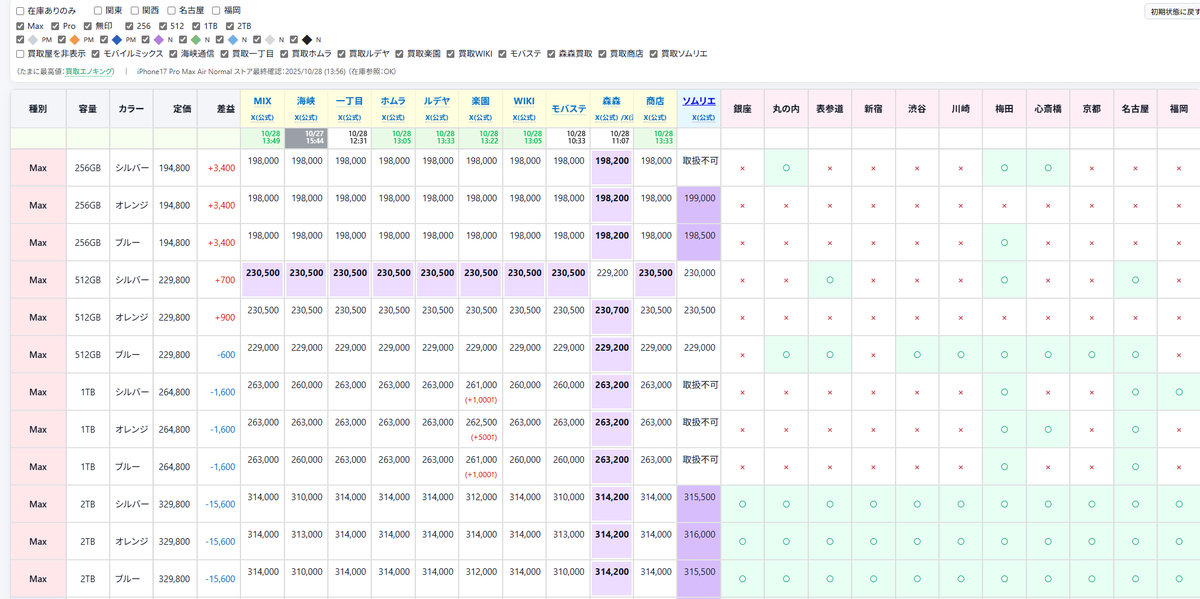Open the 海峡 shop header link
The width and height of the screenshot is (1200, 599).
point(306,101)
